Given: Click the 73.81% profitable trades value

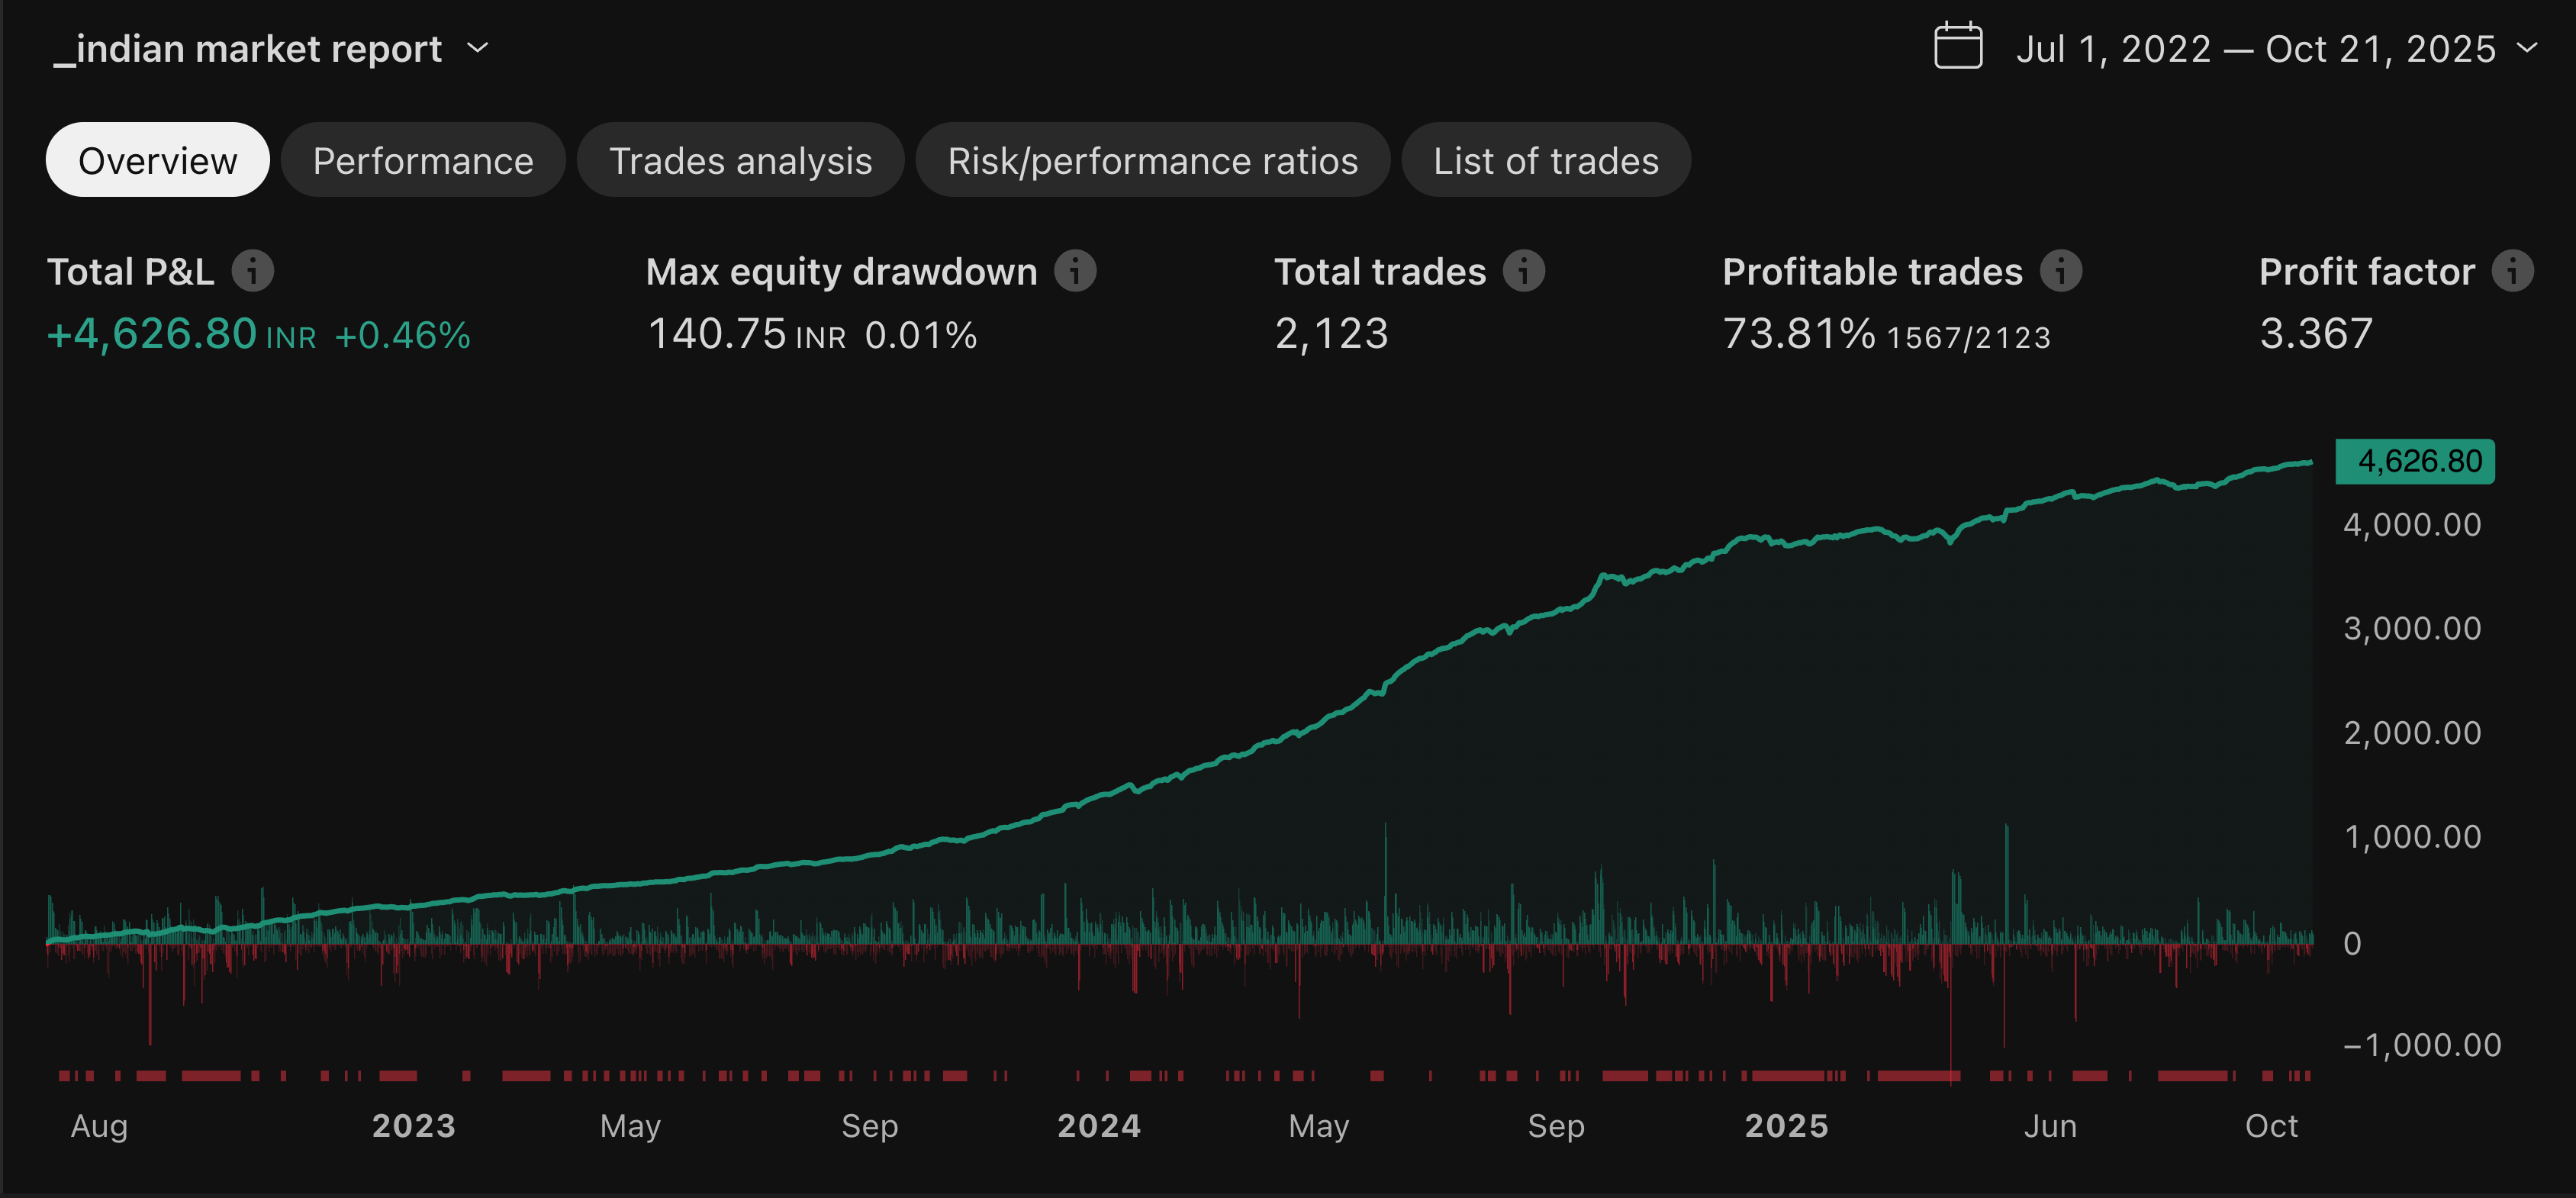Looking at the screenshot, I should [1798, 334].
